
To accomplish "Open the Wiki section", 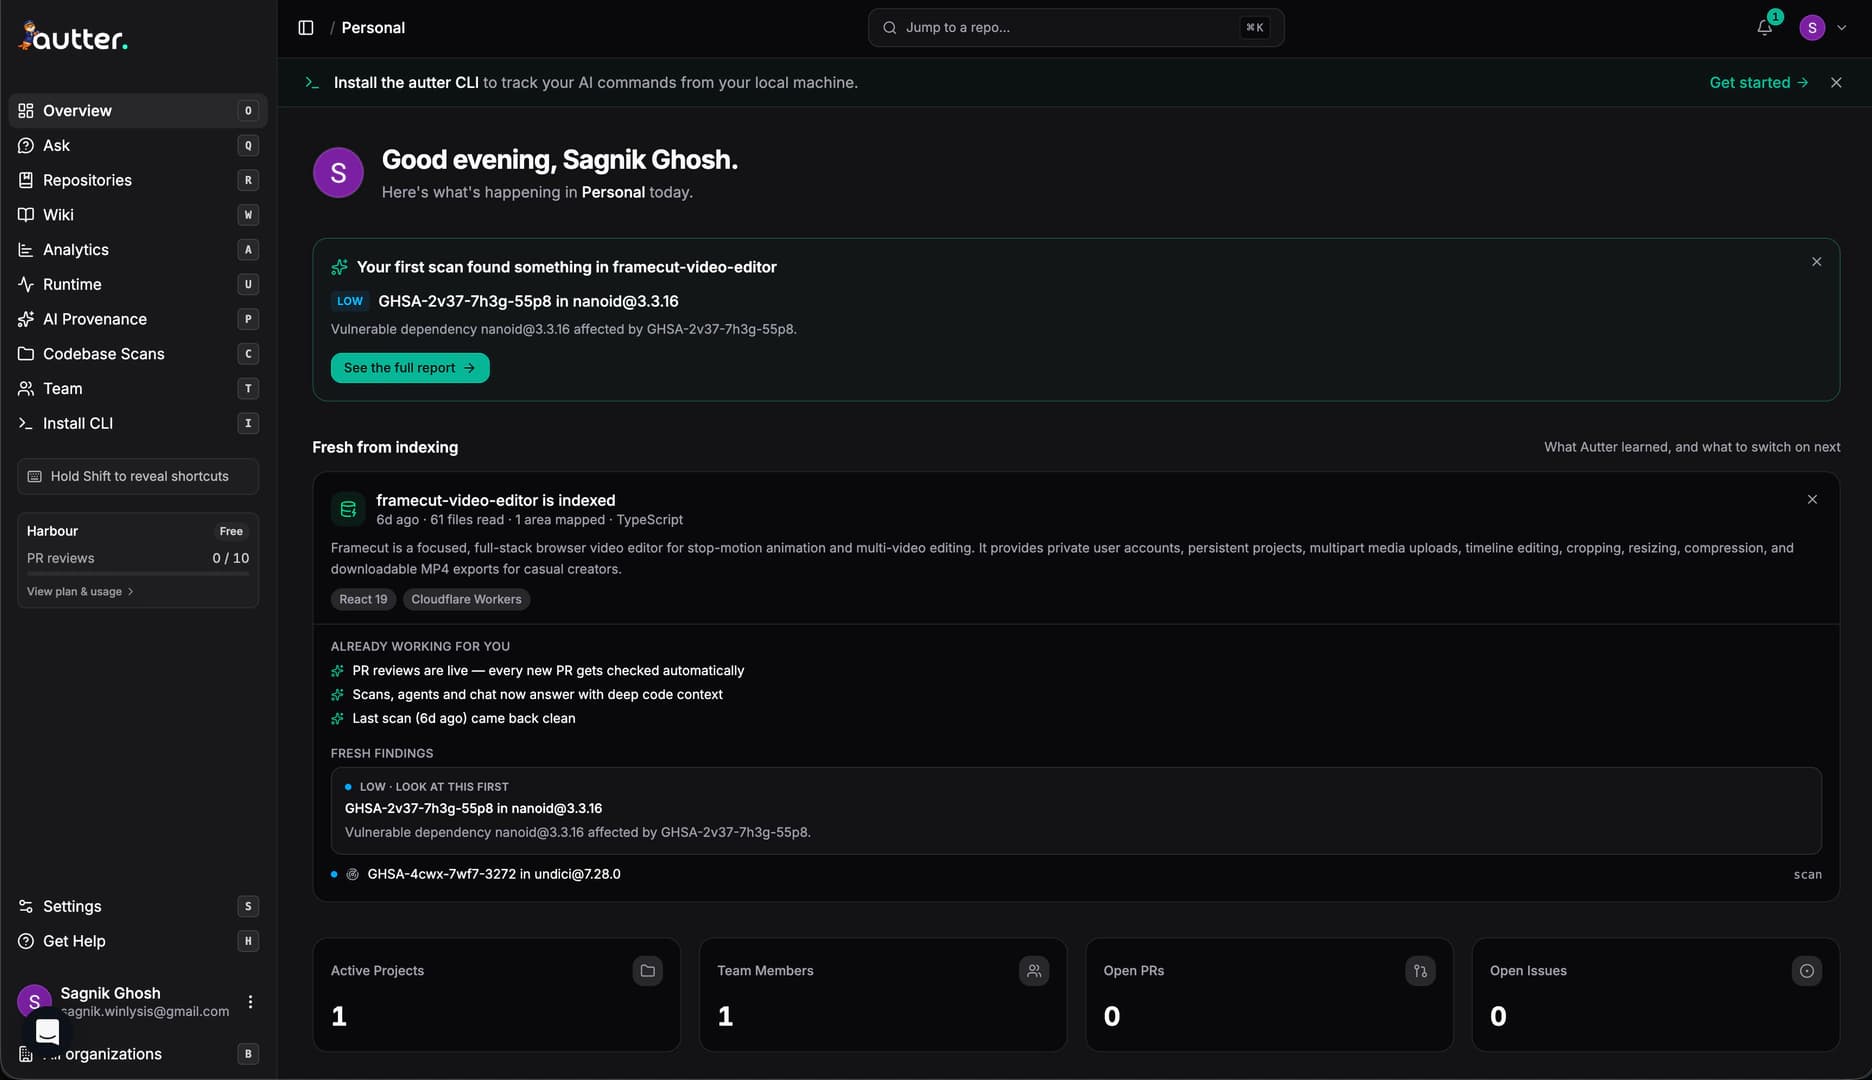I will (x=138, y=215).
